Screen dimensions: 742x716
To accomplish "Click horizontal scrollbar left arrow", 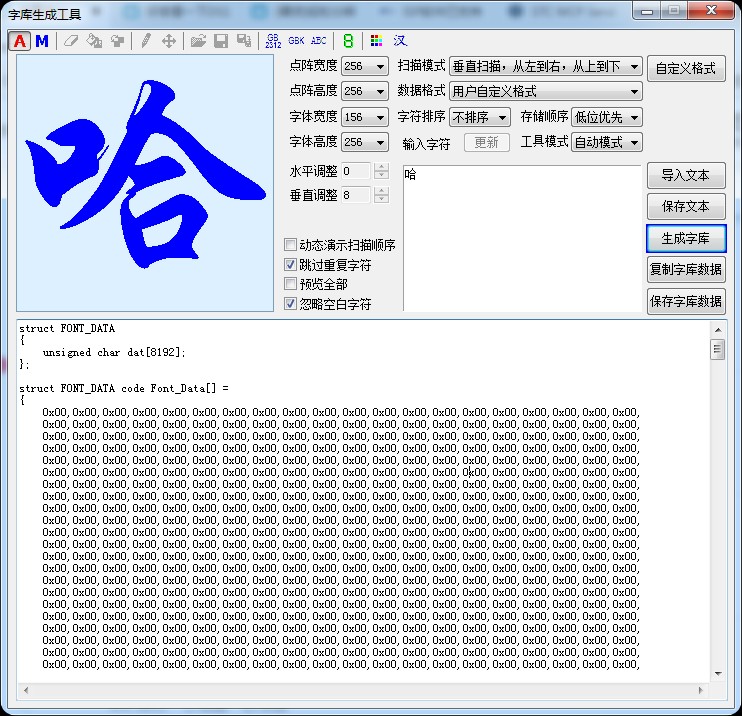I will point(26,690).
